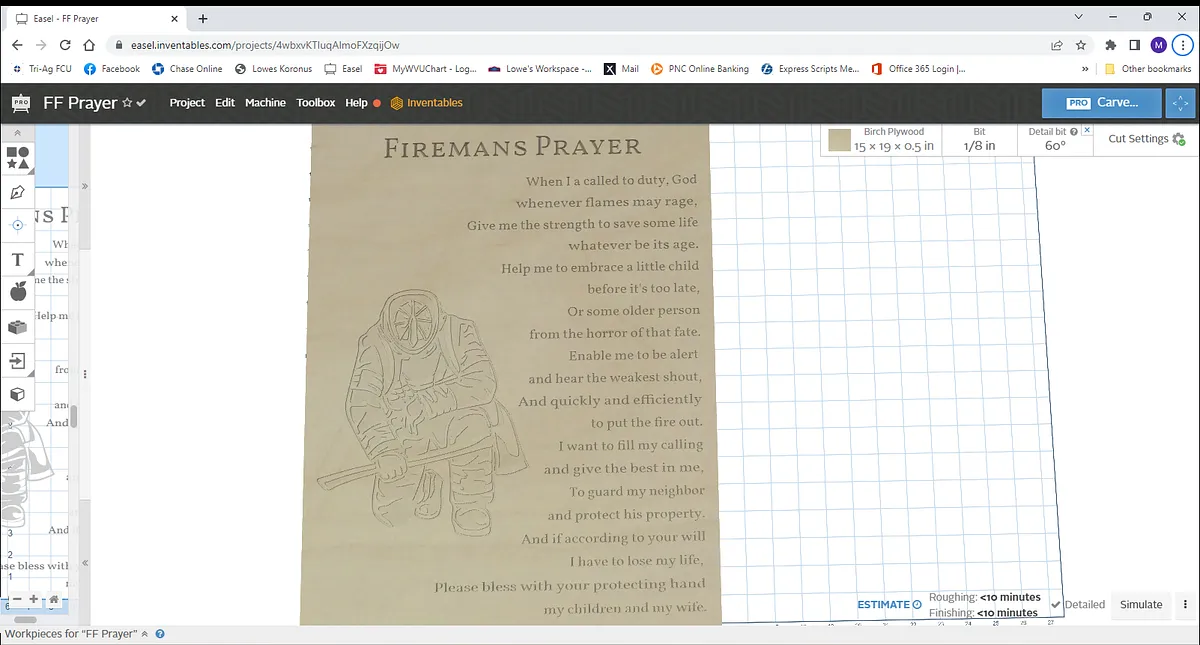Viewport: 1200px width, 645px height.
Task: Click the Carve button
Action: coord(1101,103)
